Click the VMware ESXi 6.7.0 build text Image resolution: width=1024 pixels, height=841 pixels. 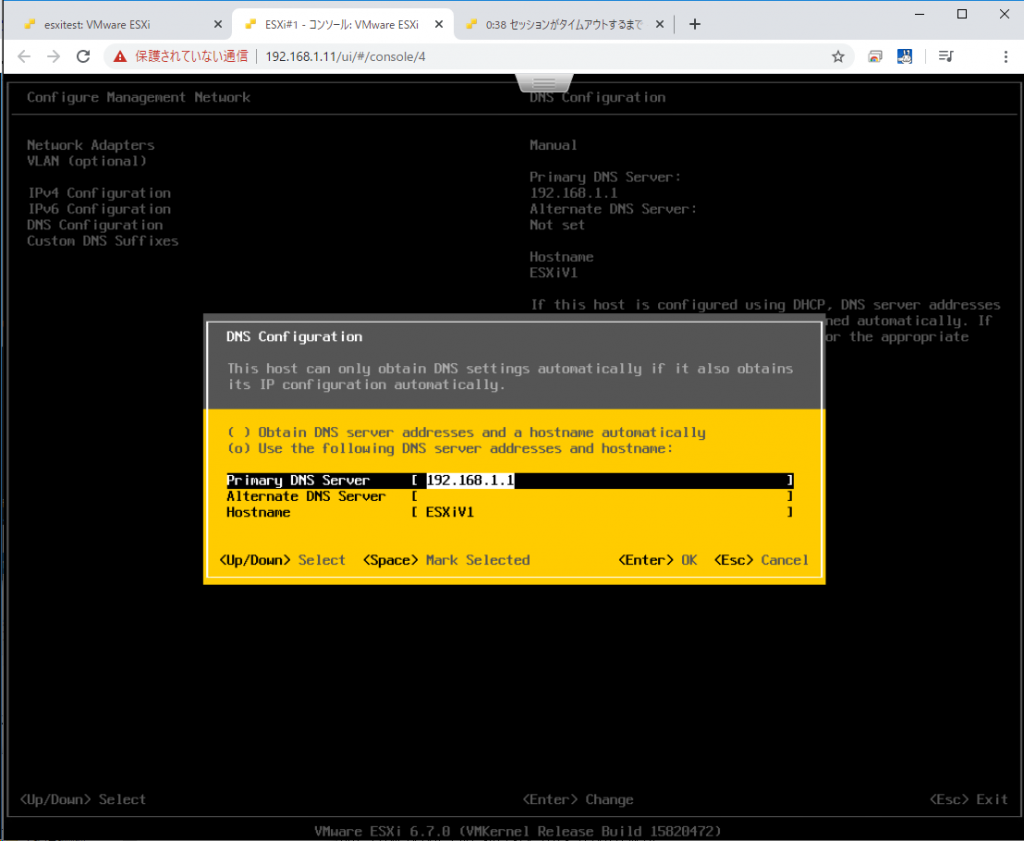tap(518, 831)
